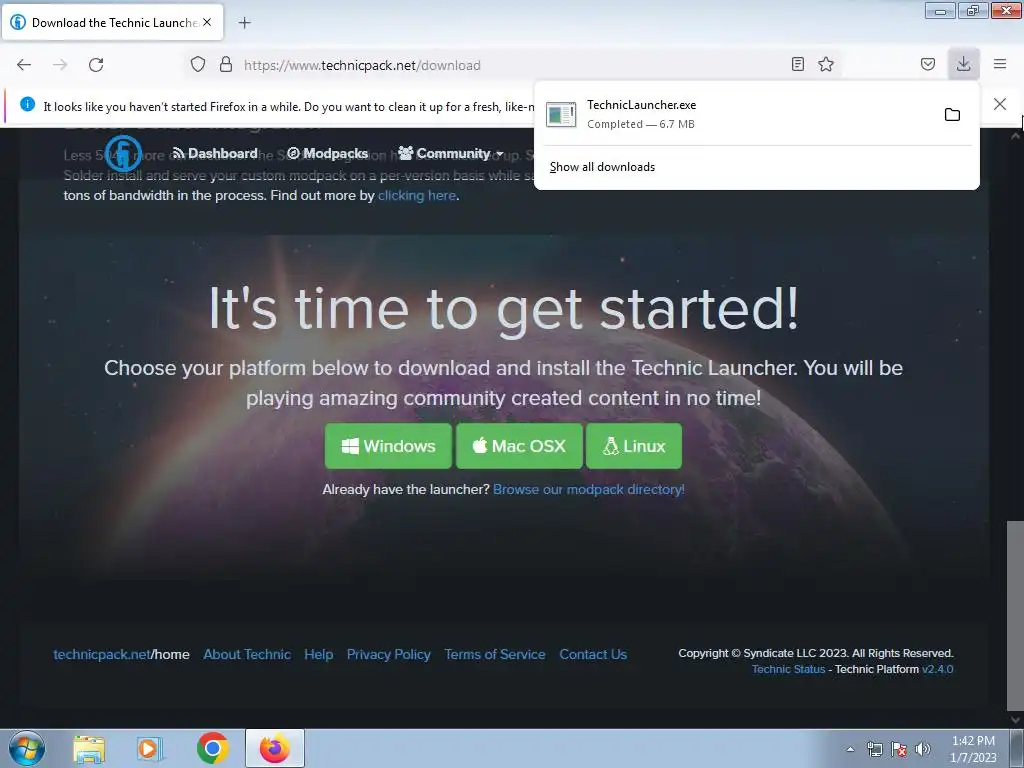Click the scrollbar down arrow
Image resolution: width=1024 pixels, height=768 pixels.
pyautogui.click(x=1015, y=720)
